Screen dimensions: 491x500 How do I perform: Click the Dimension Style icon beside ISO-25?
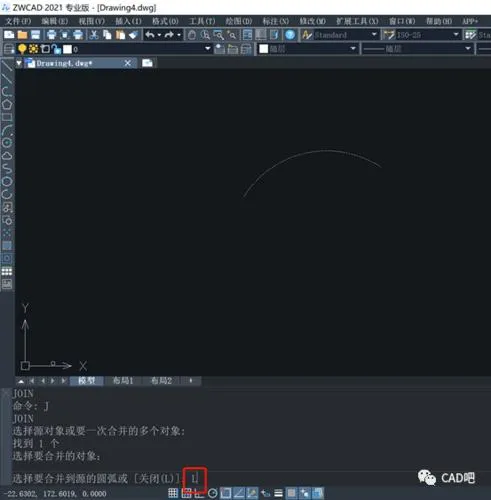[389, 35]
